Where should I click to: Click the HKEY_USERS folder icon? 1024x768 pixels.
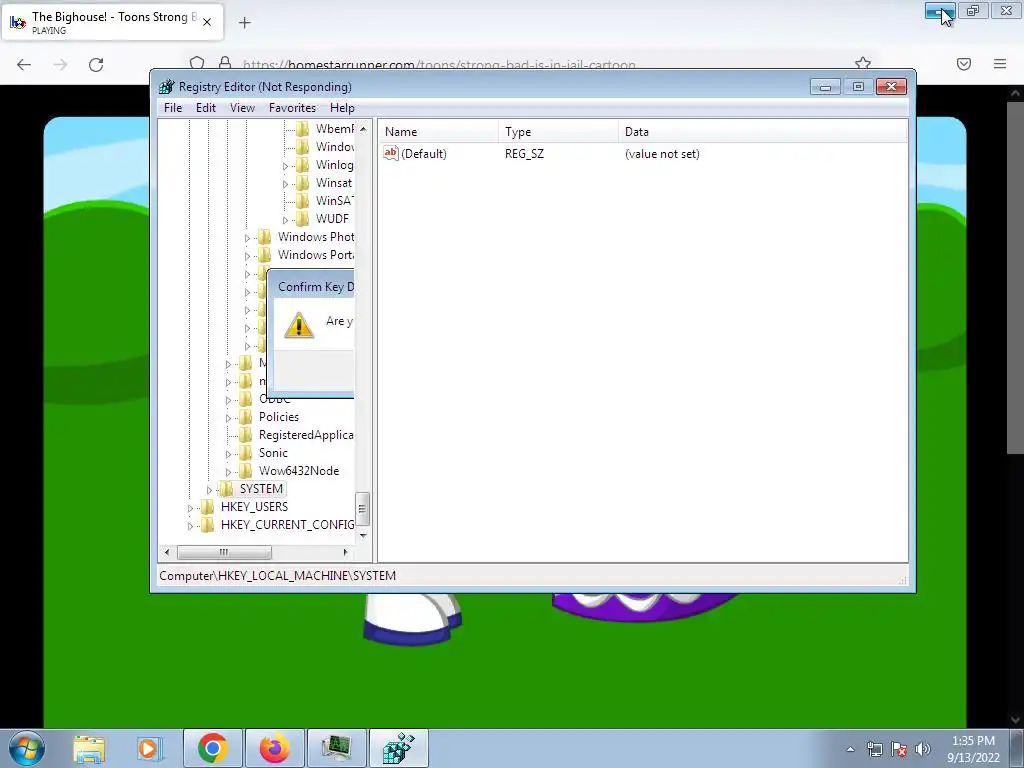click(207, 507)
